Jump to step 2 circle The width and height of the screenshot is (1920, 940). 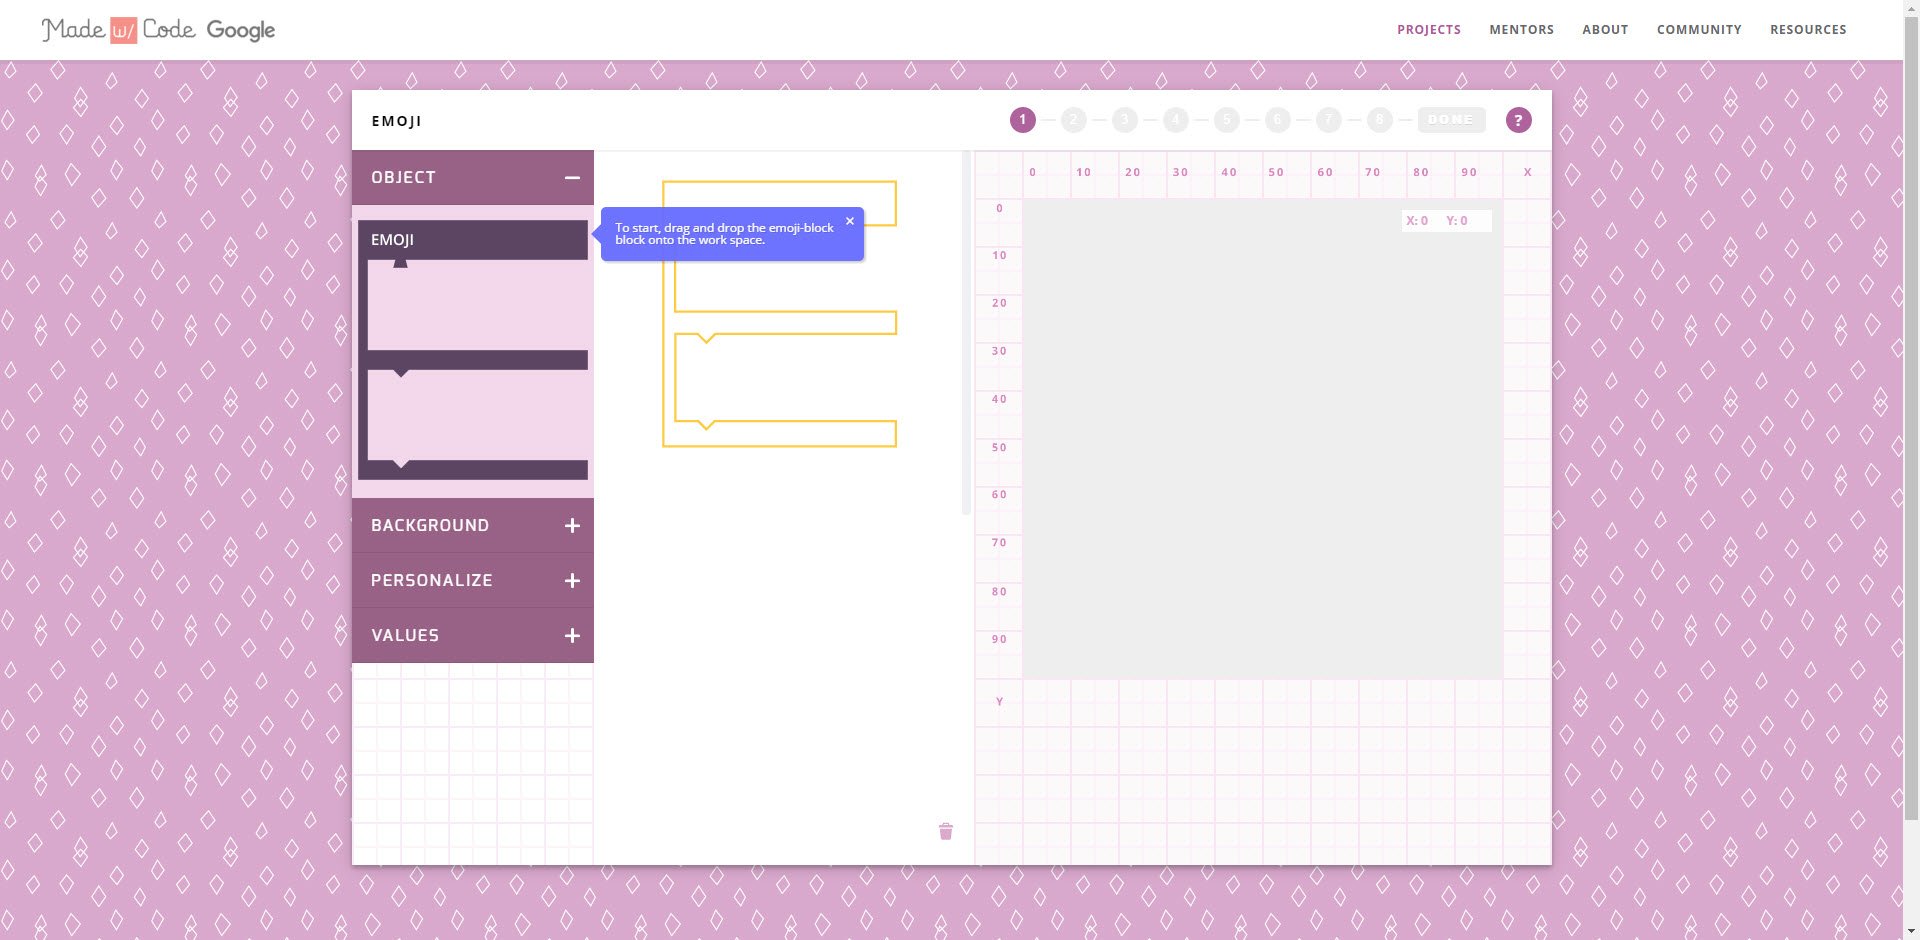1073,120
